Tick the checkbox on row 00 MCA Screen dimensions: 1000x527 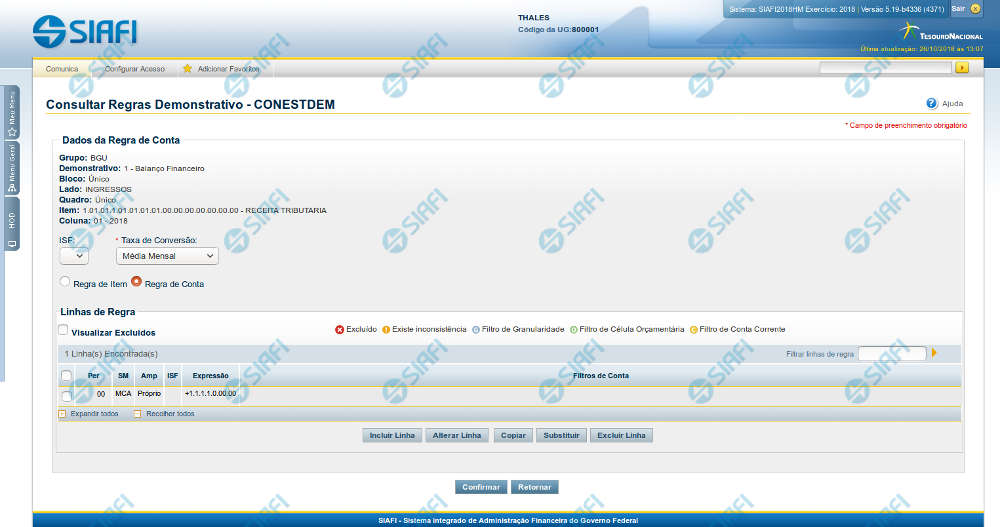[x=66, y=395]
